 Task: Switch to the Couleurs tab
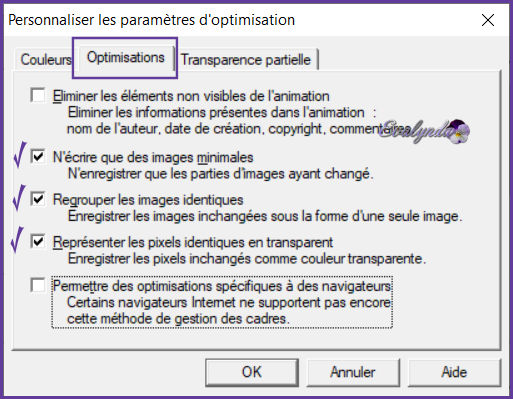point(46,60)
